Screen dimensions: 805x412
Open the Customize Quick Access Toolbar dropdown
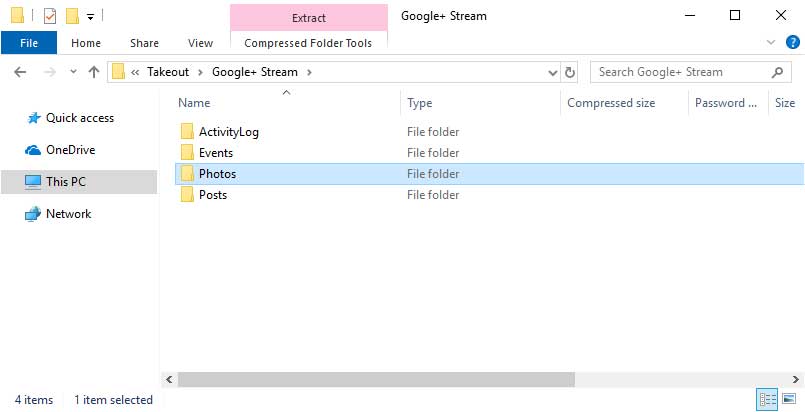click(90, 17)
